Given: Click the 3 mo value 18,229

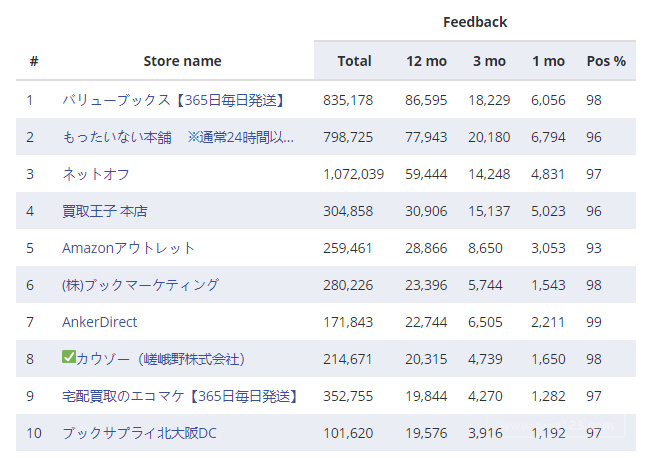Looking at the screenshot, I should [x=489, y=100].
